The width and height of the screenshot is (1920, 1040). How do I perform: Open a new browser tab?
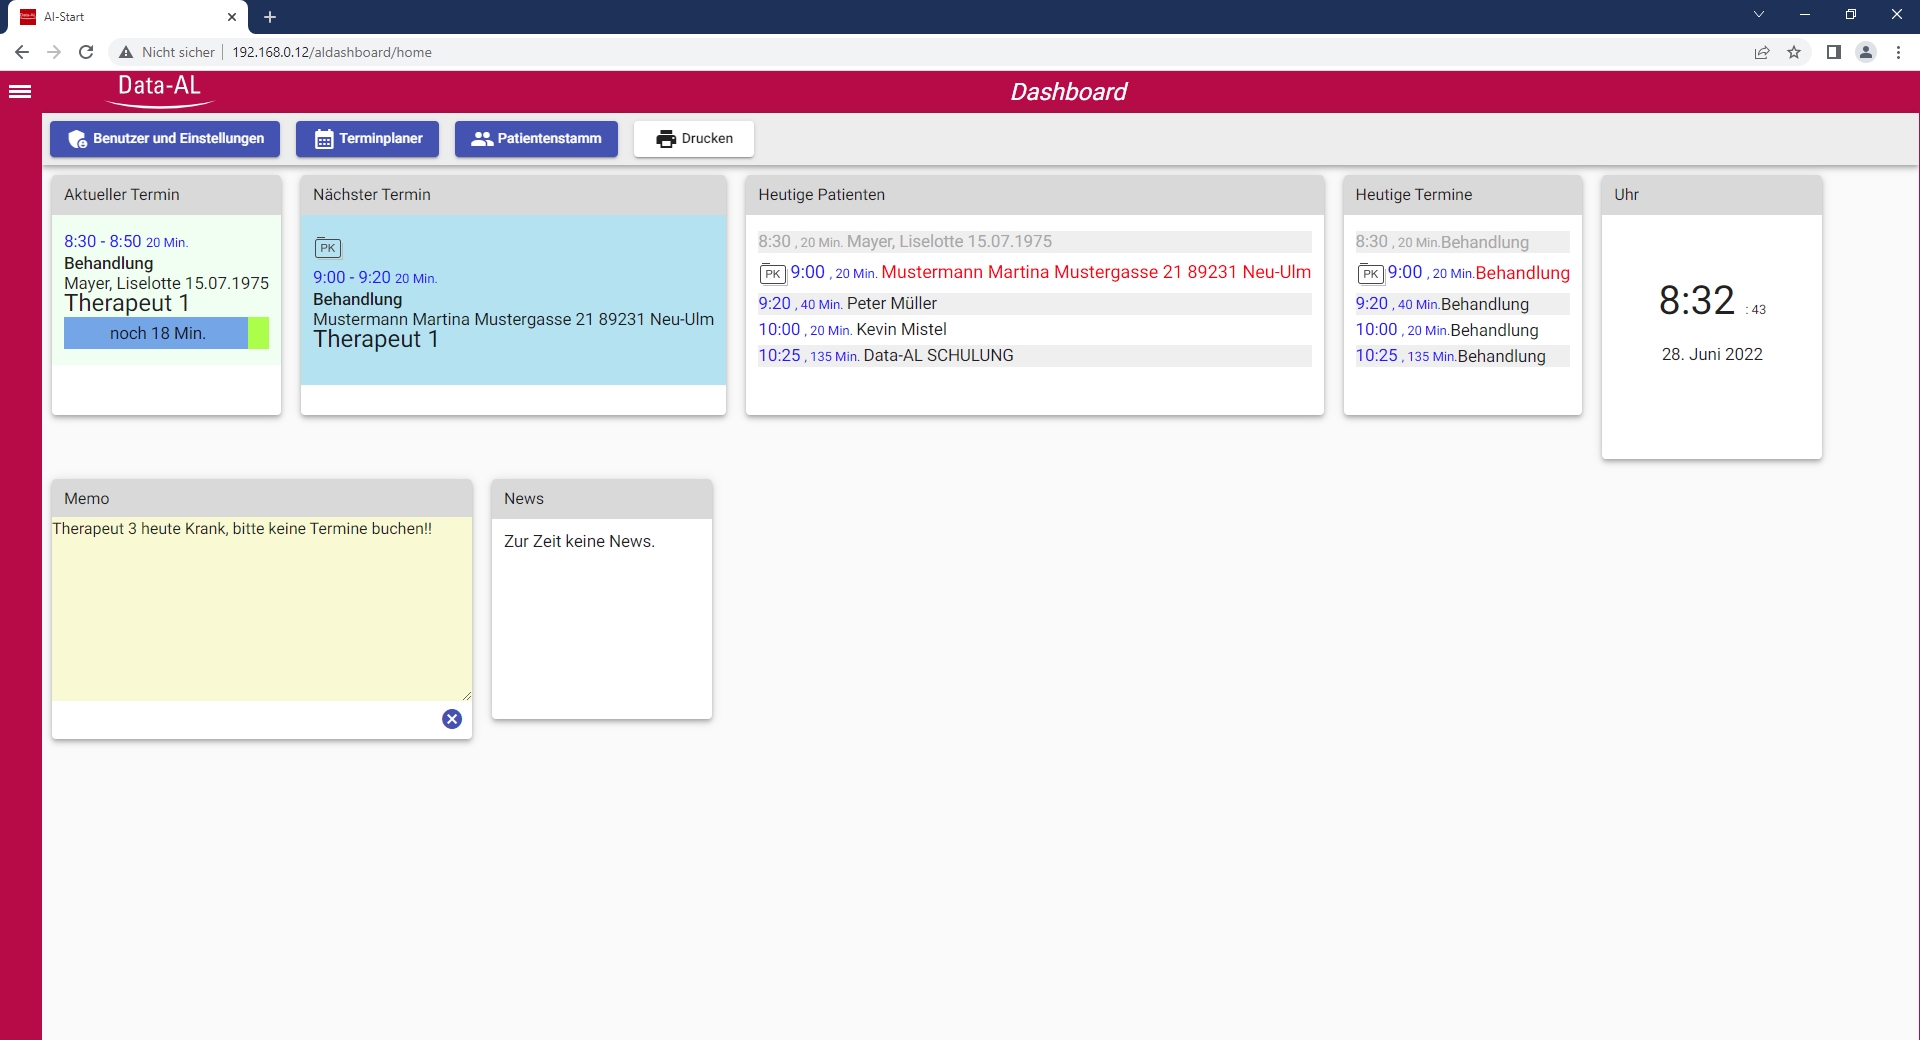click(270, 17)
